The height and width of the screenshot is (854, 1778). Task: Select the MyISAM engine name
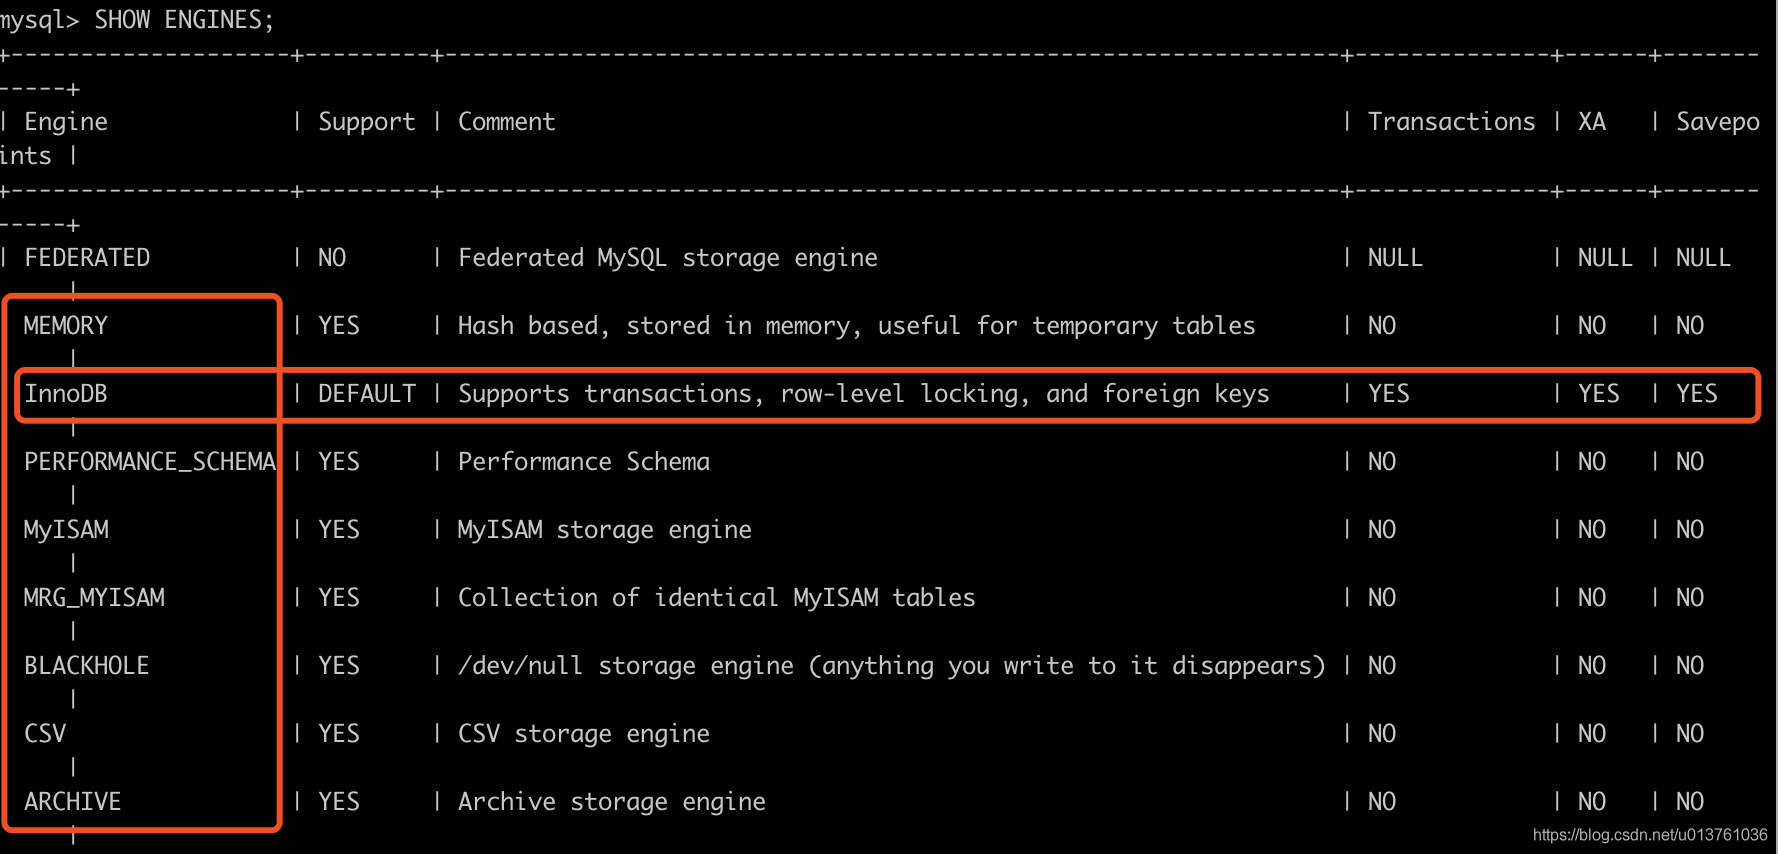coord(66,530)
